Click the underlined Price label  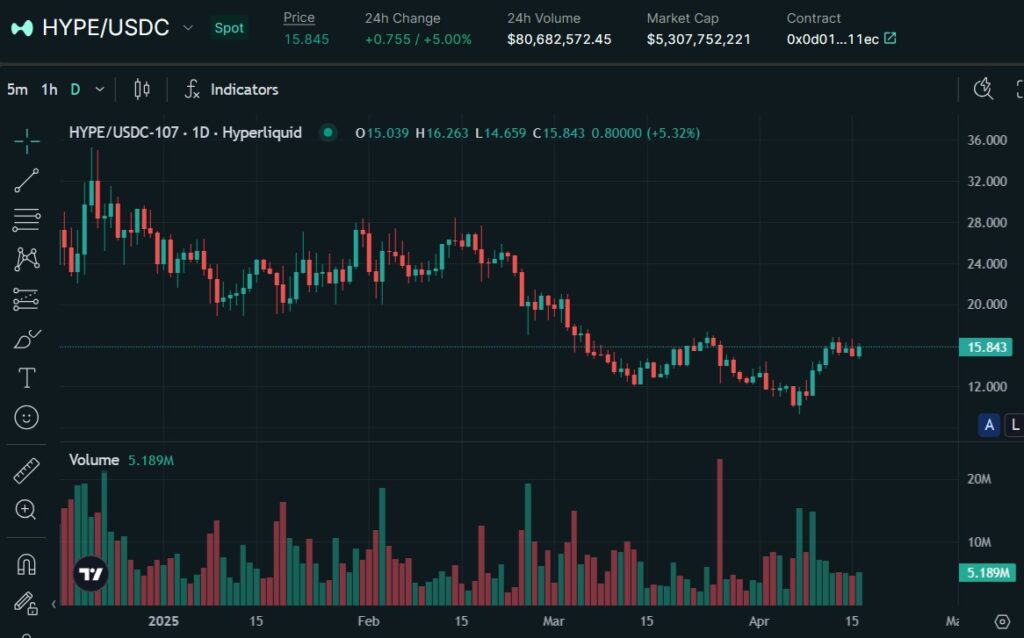(x=299, y=18)
